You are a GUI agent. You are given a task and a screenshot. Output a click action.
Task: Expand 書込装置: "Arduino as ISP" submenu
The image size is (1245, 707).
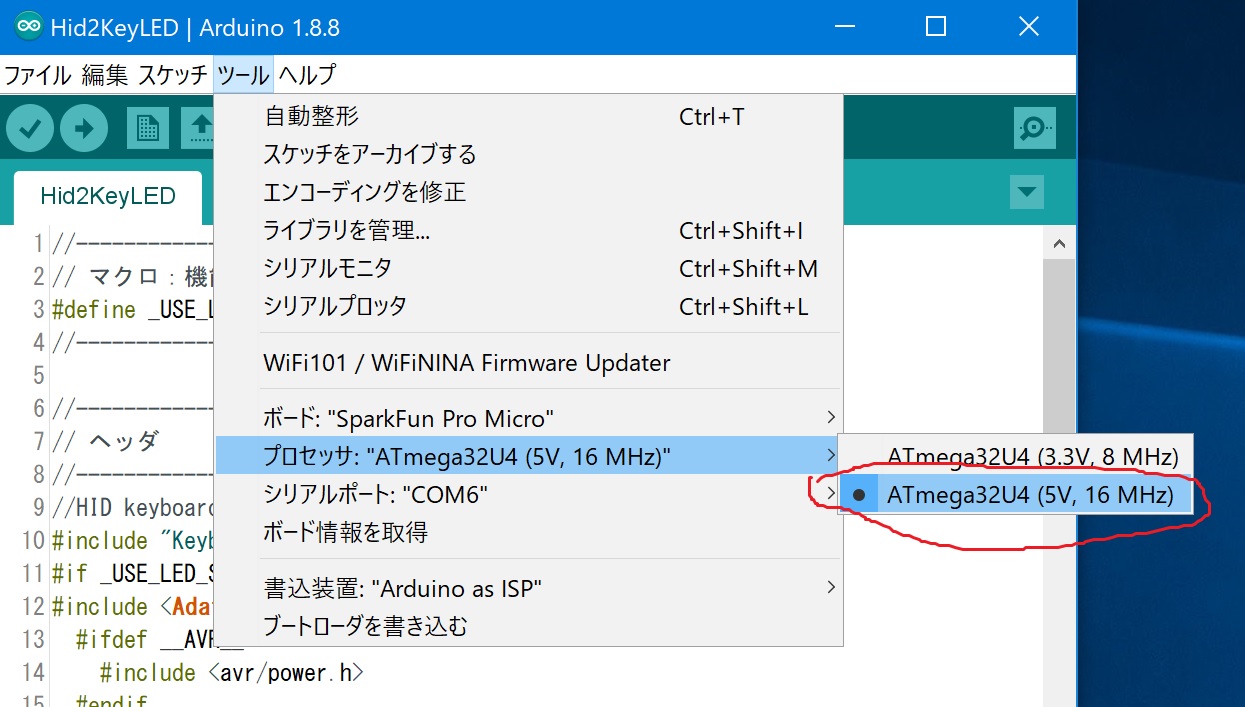point(529,588)
